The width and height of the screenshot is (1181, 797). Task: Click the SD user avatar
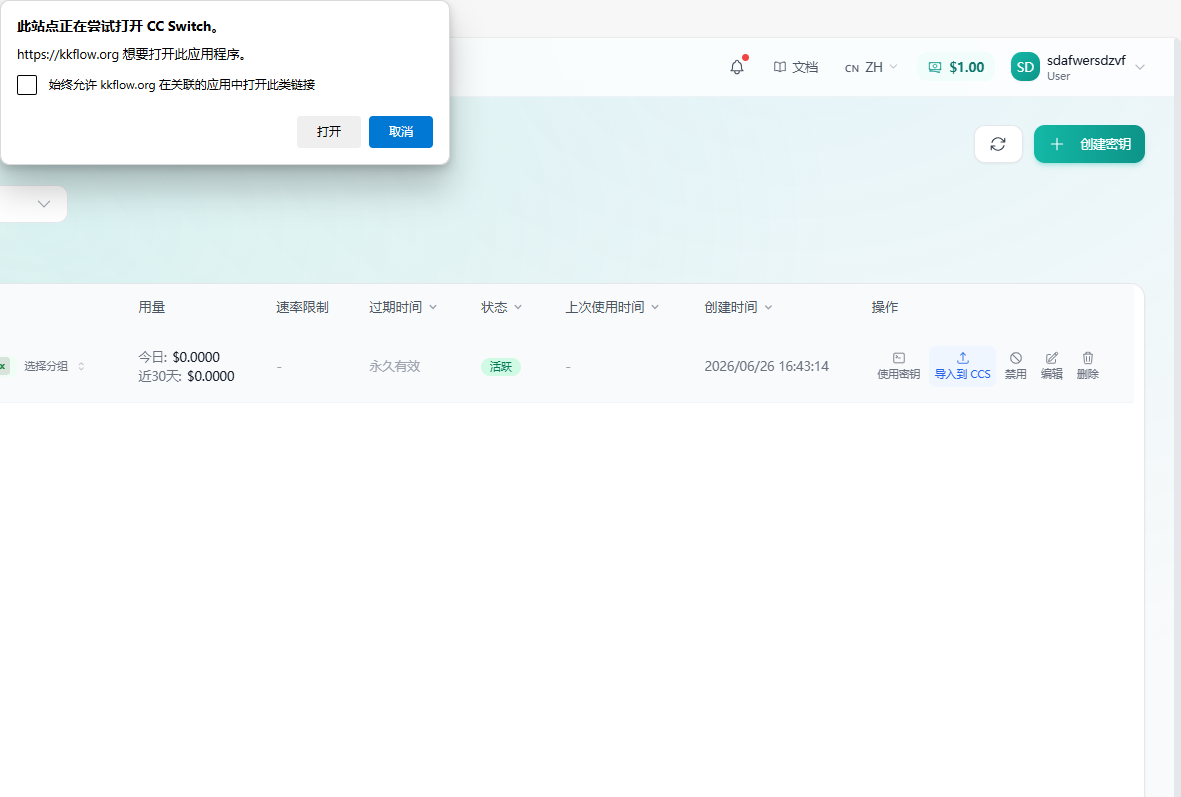pos(1025,67)
